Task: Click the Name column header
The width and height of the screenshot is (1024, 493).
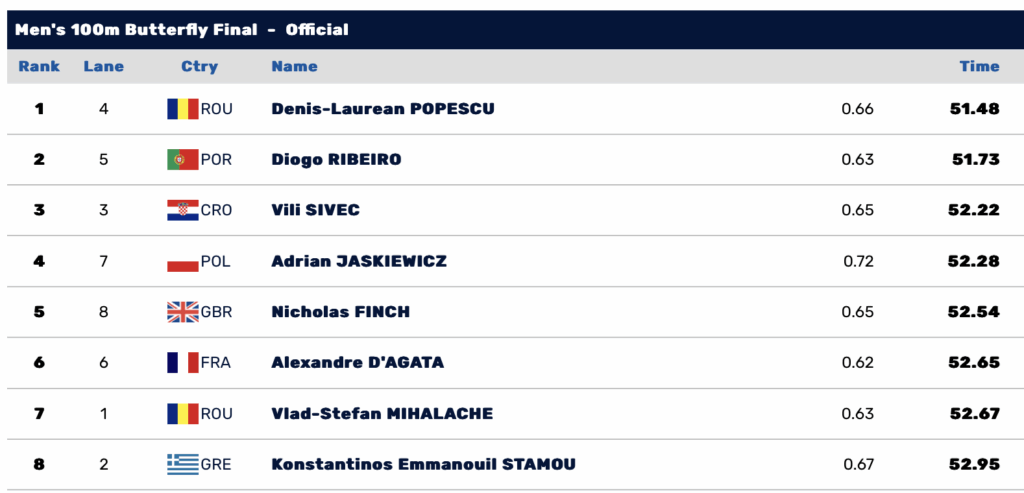Action: tap(294, 67)
